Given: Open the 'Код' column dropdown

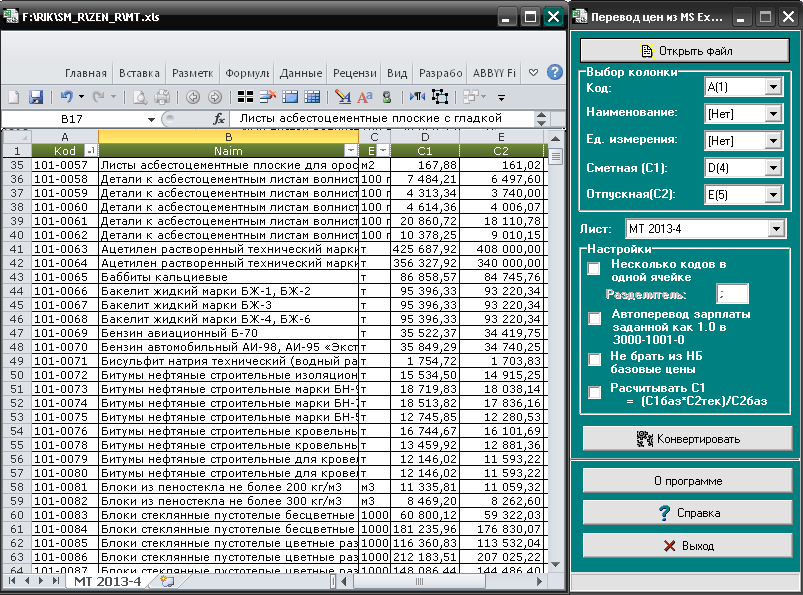Looking at the screenshot, I should click(x=772, y=88).
